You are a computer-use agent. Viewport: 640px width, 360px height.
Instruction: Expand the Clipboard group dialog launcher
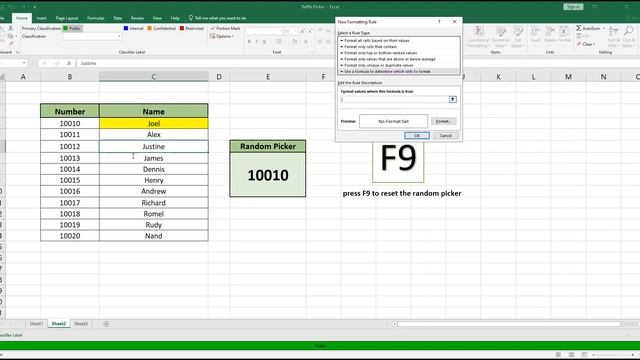17,52
